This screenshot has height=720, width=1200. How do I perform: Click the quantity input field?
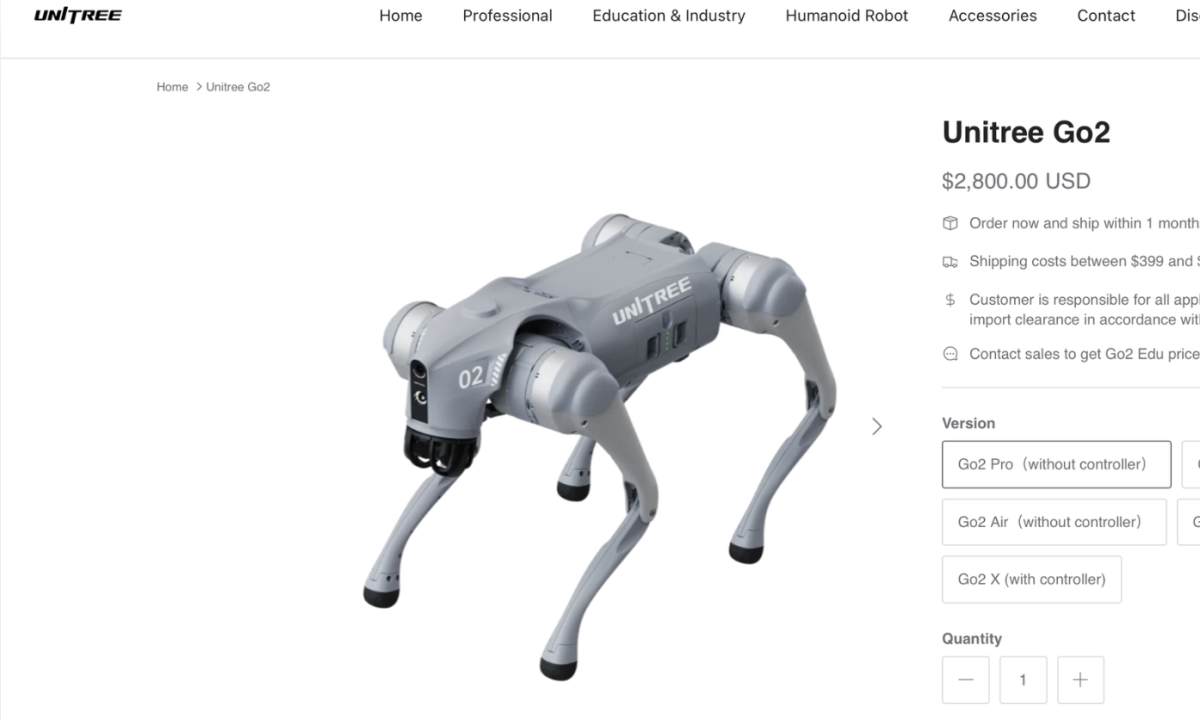(x=1023, y=680)
